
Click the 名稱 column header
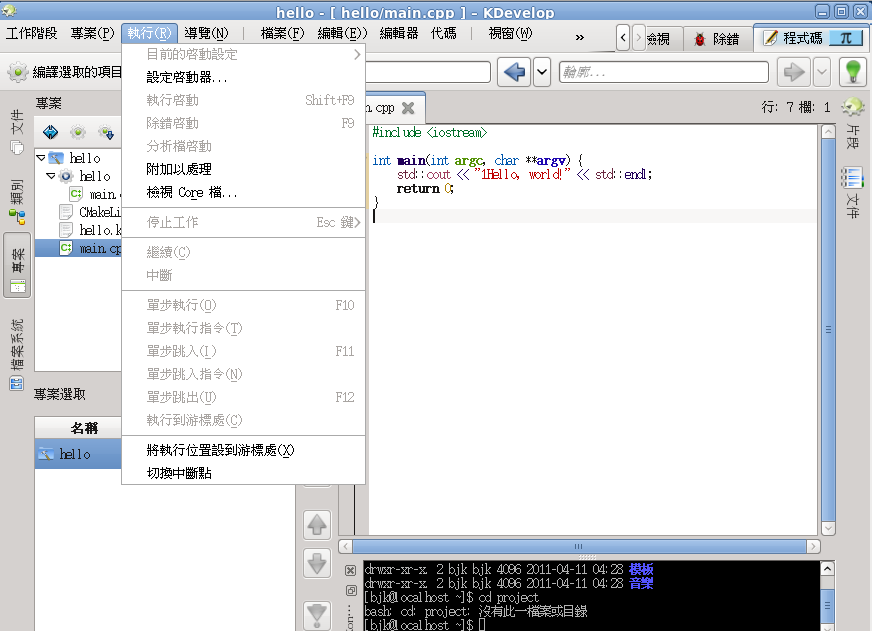pyautogui.click(x=78, y=428)
